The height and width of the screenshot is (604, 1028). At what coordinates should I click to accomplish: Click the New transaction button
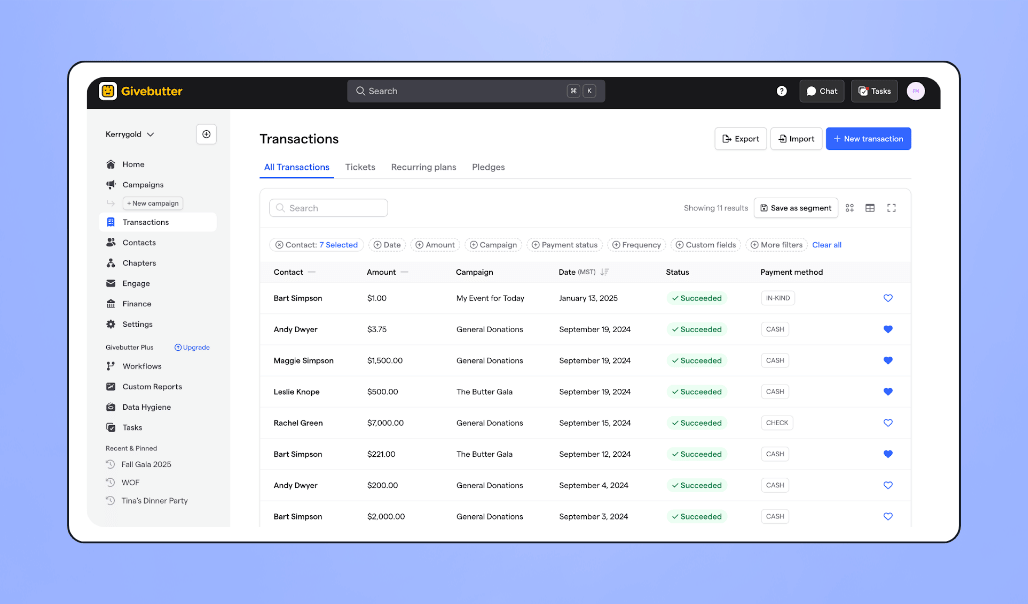pyautogui.click(x=868, y=138)
